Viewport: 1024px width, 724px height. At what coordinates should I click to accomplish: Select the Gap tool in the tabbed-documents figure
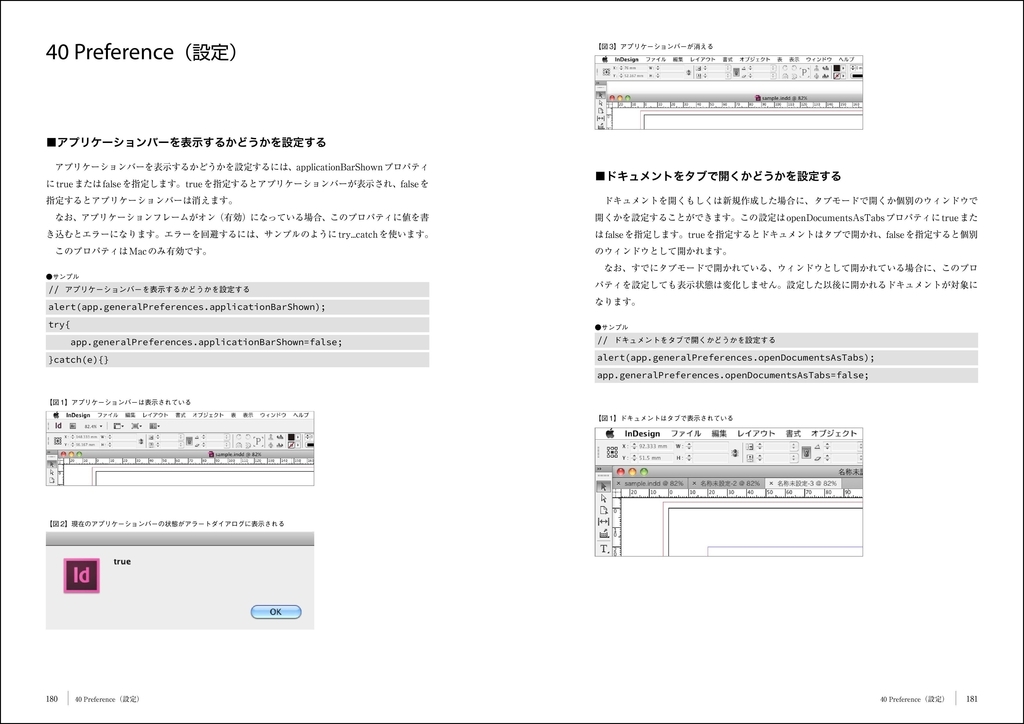pyautogui.click(x=603, y=522)
